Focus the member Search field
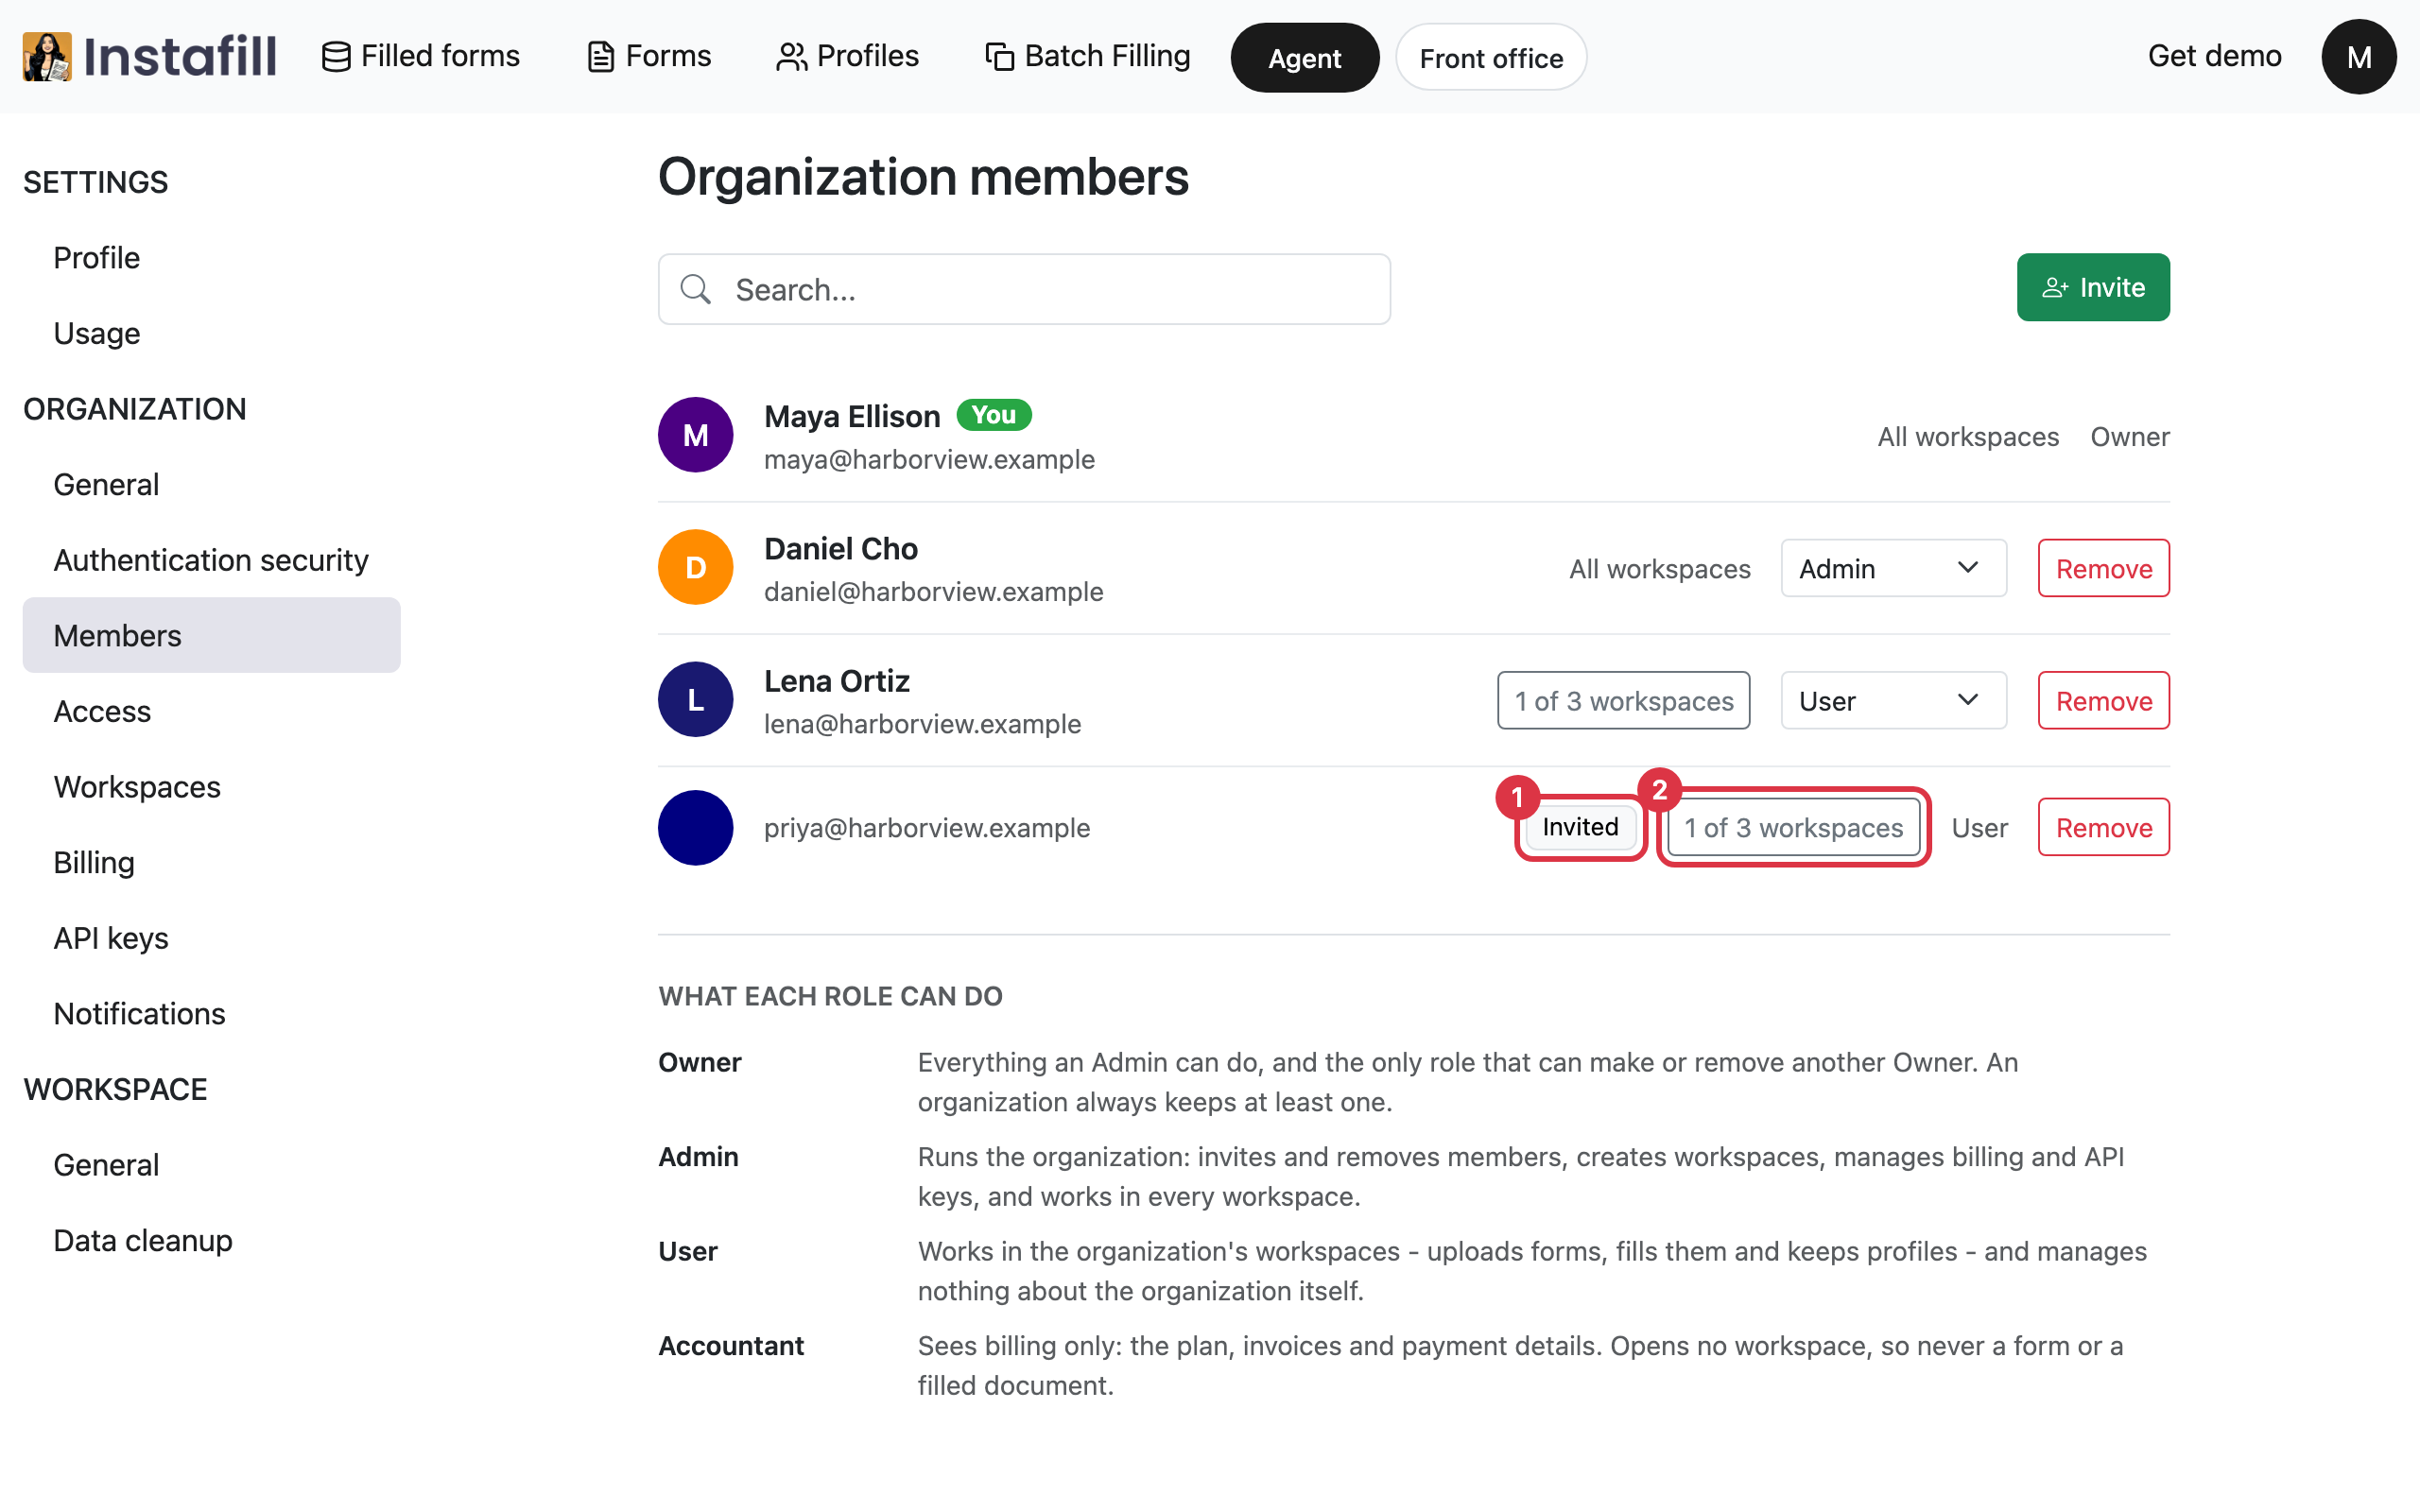2420x1512 pixels. click(1024, 289)
